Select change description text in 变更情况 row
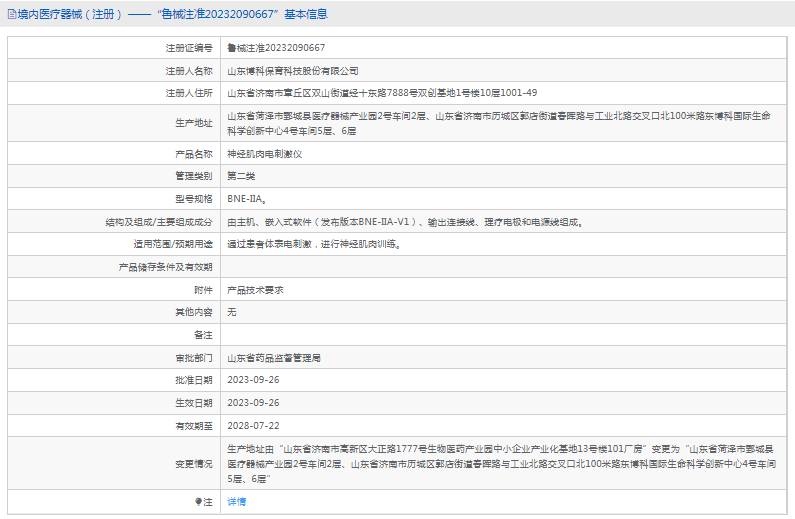Image resolution: width=795 pixels, height=519 pixels. click(501, 464)
